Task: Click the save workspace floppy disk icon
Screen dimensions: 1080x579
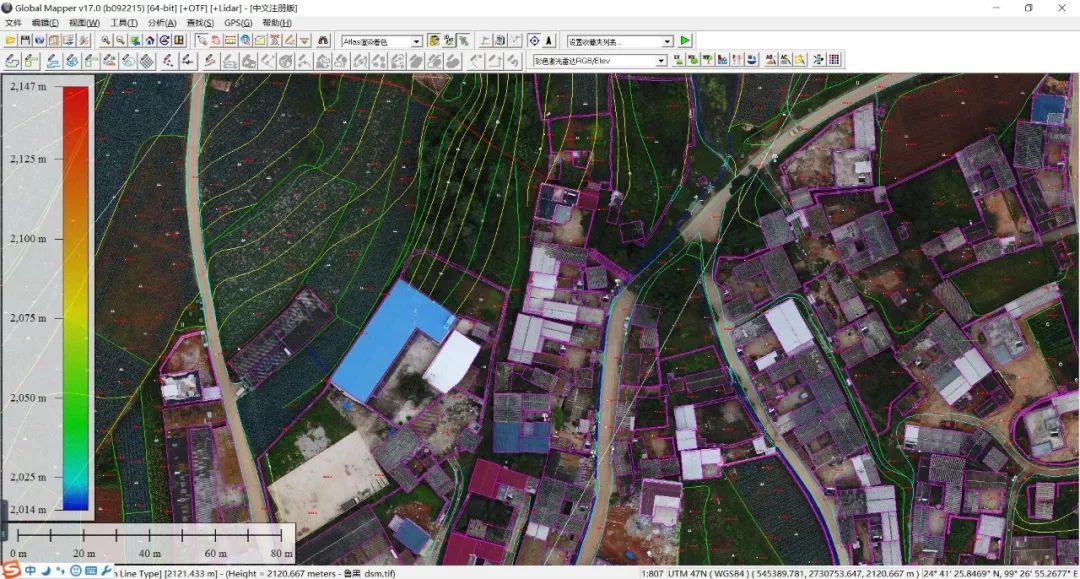Action: coord(25,41)
